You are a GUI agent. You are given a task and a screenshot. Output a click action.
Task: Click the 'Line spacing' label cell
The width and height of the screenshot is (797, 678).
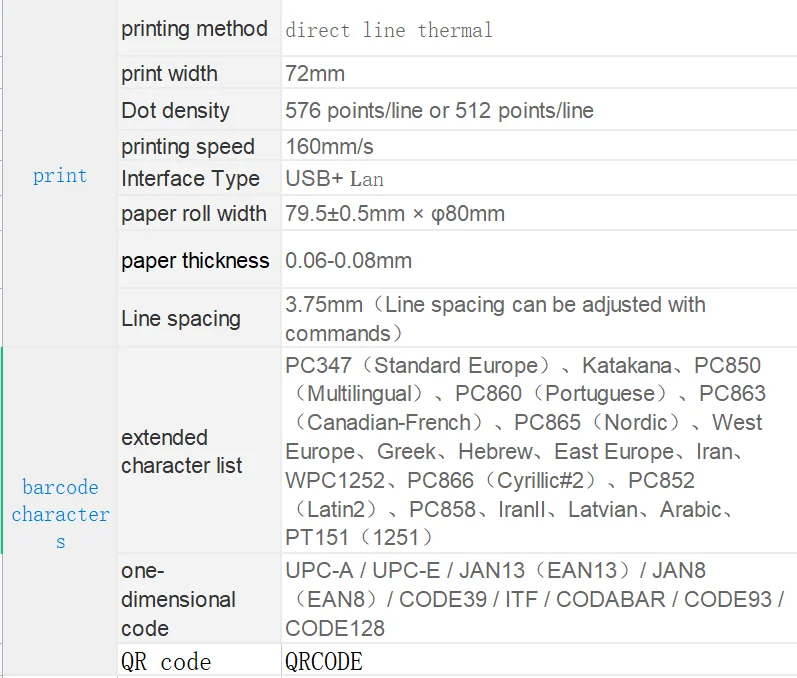181,319
